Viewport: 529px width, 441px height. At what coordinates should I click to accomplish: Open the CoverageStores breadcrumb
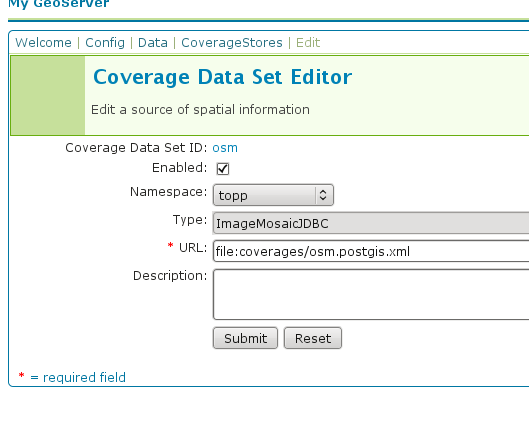(232, 43)
